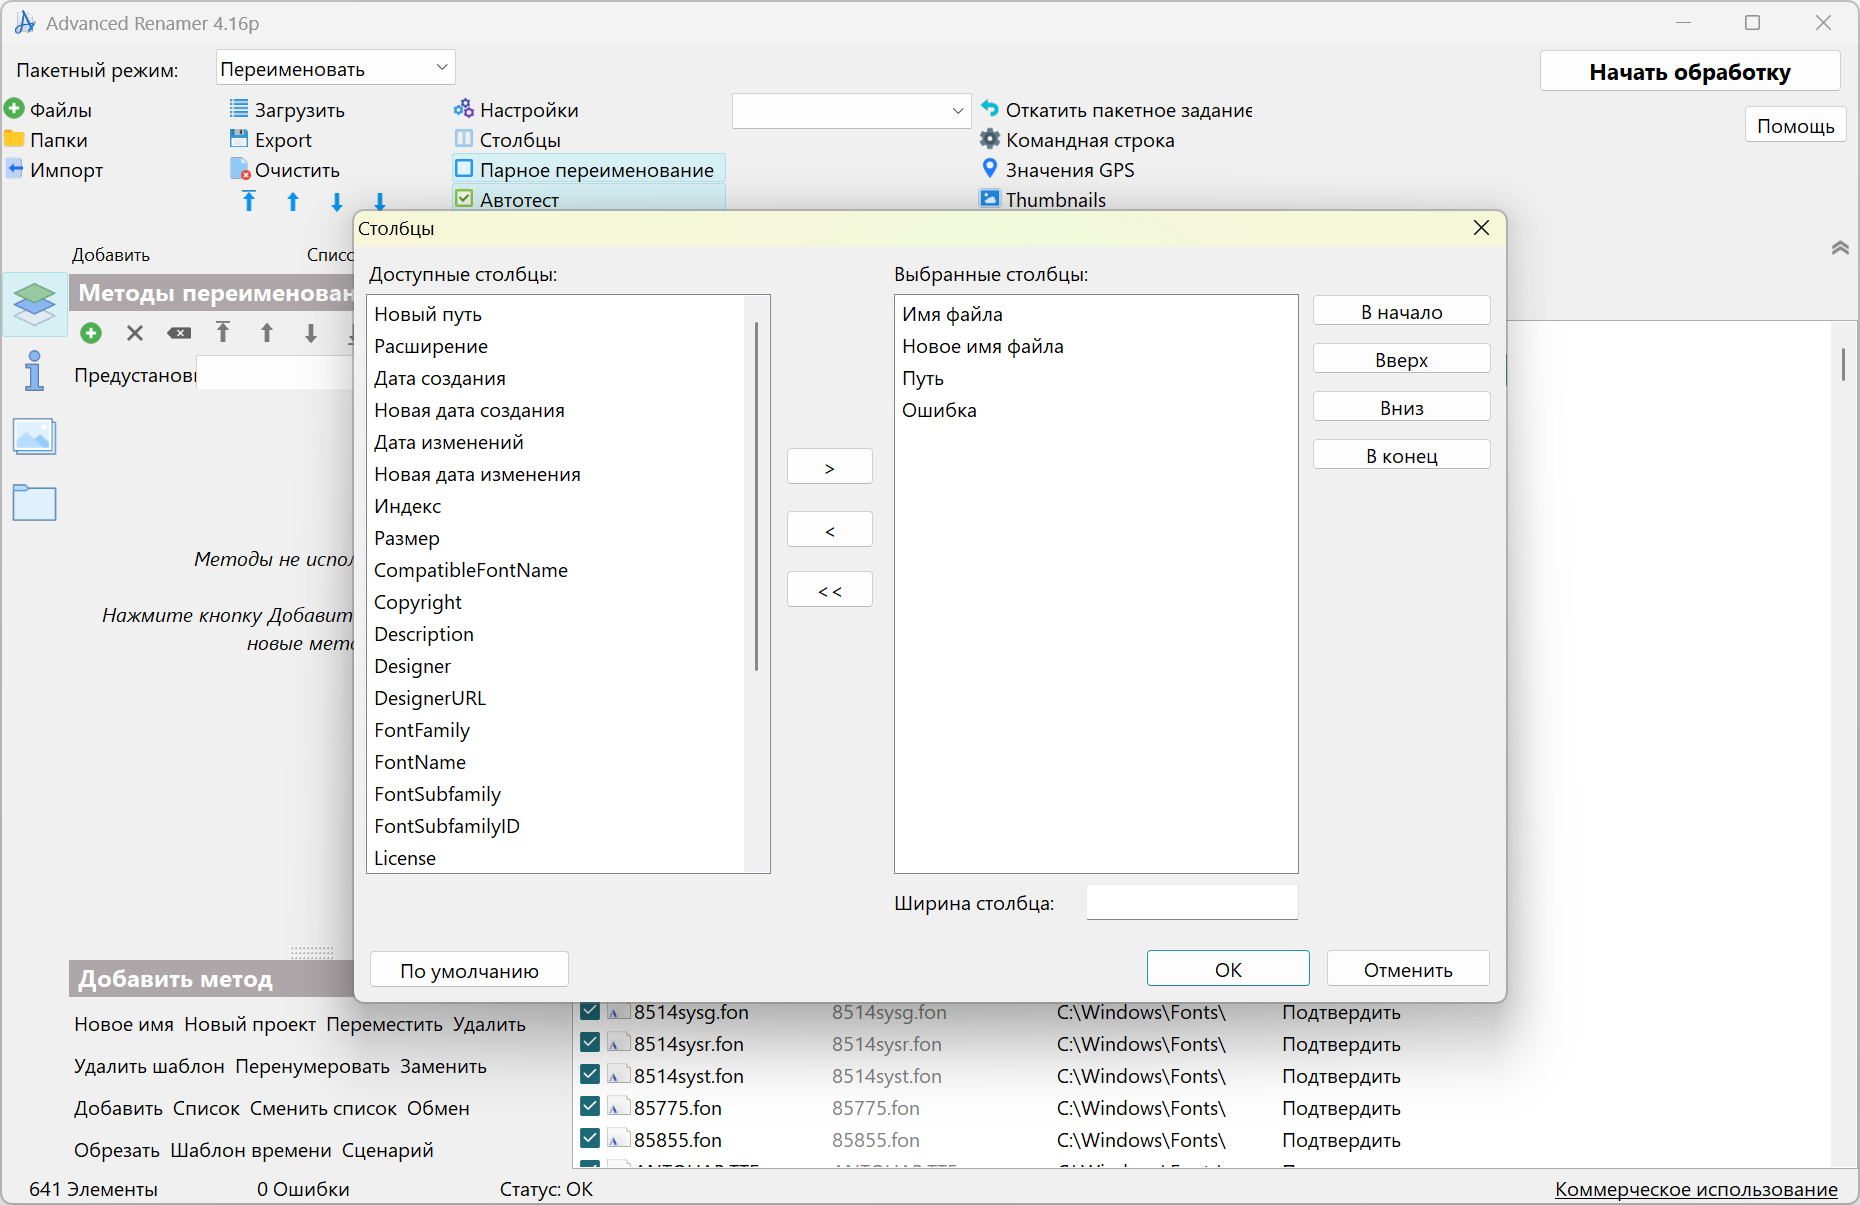Open the image preview sidebar icon

click(x=35, y=437)
